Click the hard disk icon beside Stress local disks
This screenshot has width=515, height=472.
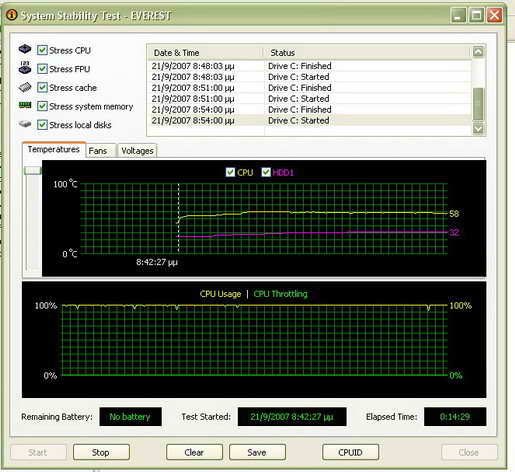pos(25,124)
